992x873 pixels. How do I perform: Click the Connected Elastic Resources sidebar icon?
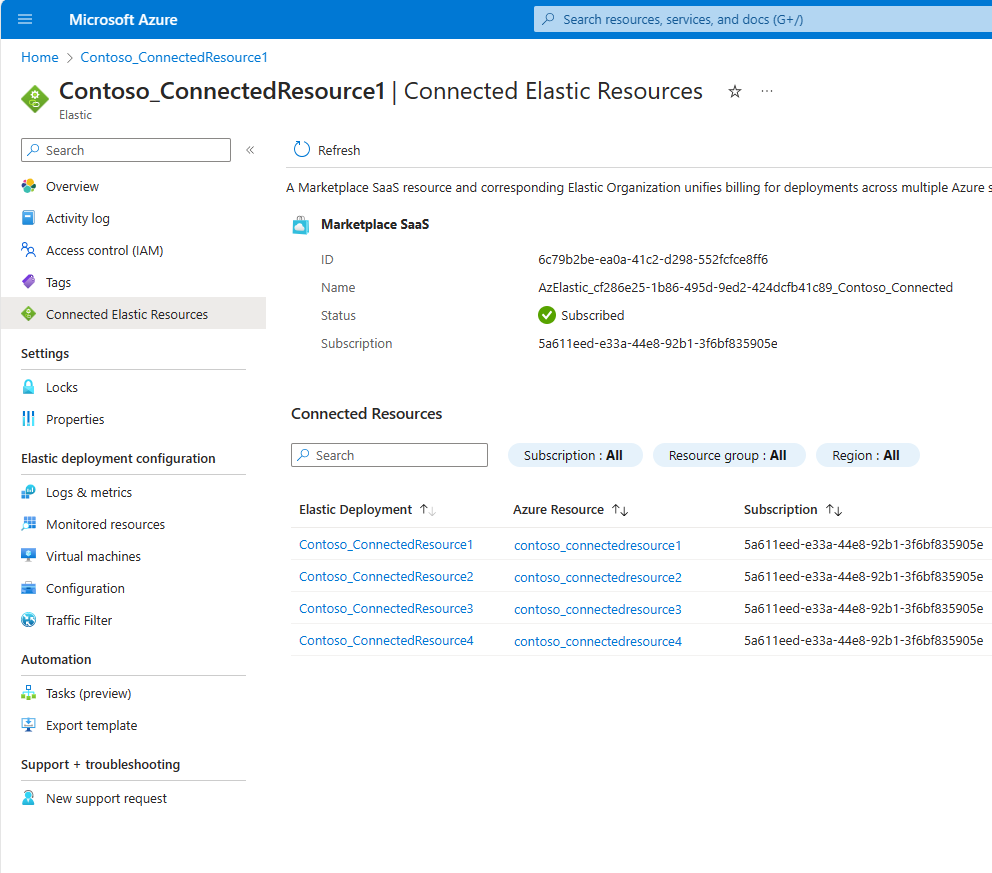click(x=28, y=314)
